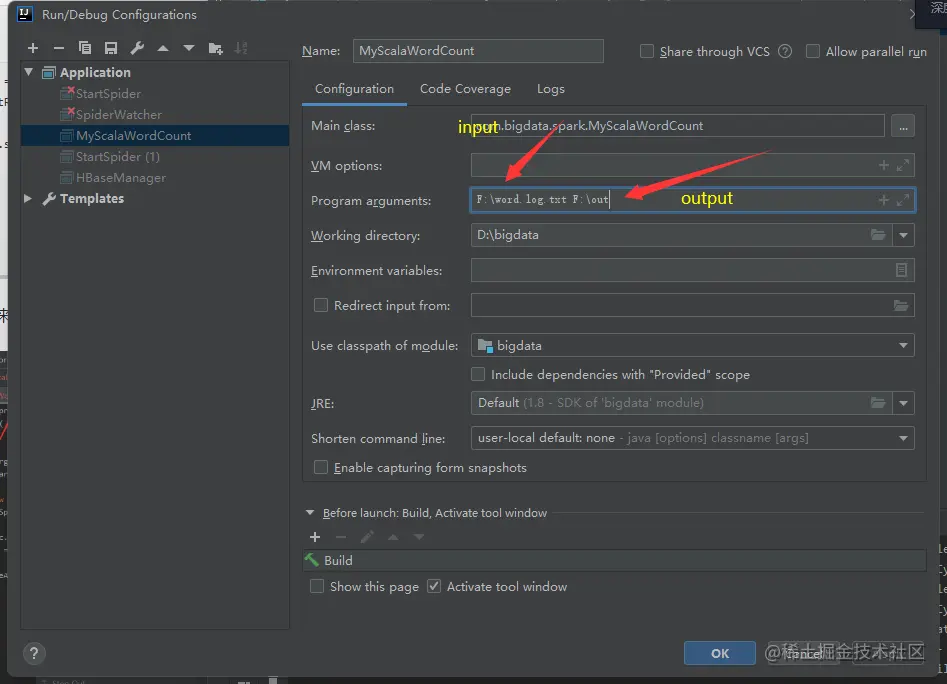Toggle Show this page checkbox

(x=316, y=586)
